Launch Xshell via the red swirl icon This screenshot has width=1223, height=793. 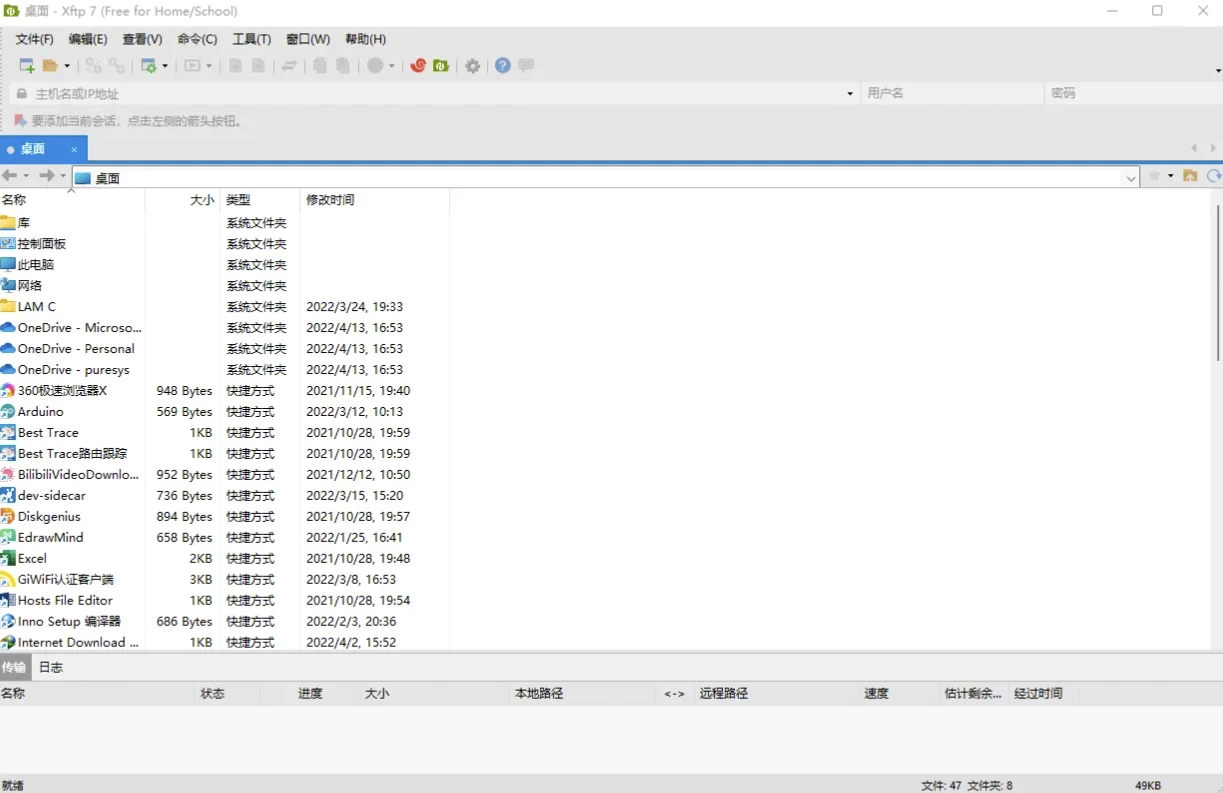418,66
